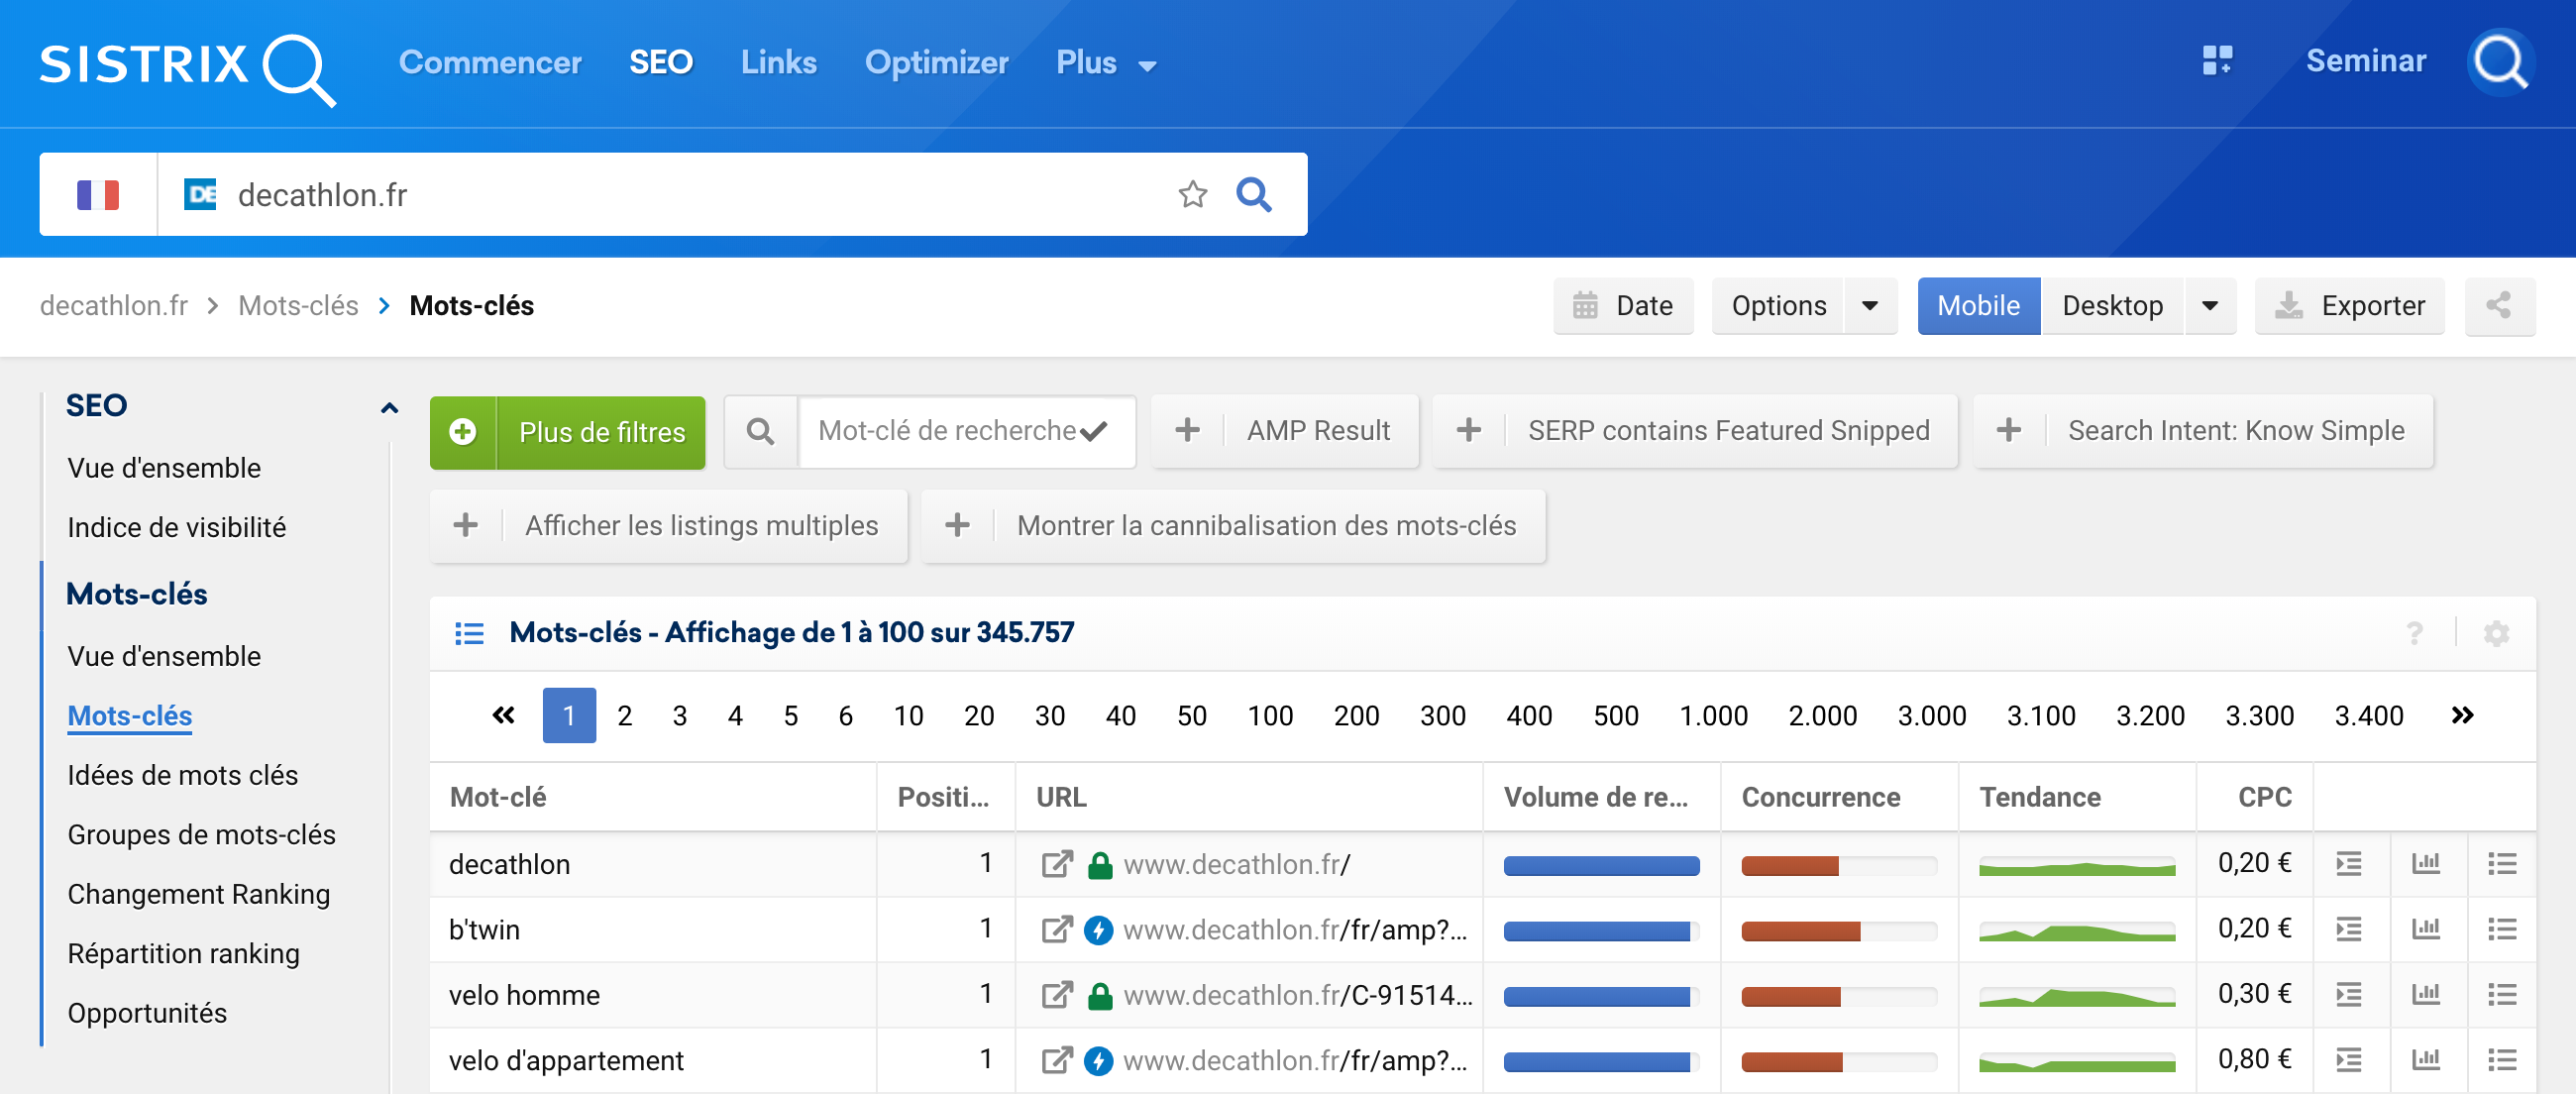Open external link icon for b'twin row
The width and height of the screenshot is (2576, 1094).
(x=1056, y=929)
